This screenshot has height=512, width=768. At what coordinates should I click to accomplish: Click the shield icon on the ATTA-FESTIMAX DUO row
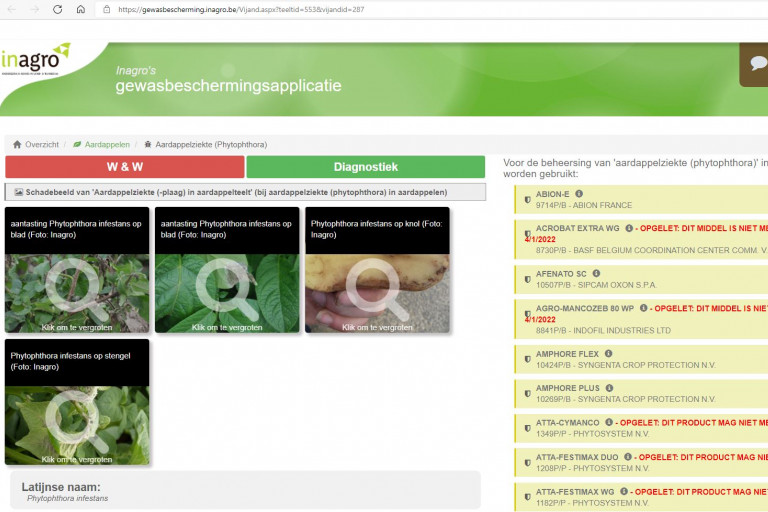[528, 463]
